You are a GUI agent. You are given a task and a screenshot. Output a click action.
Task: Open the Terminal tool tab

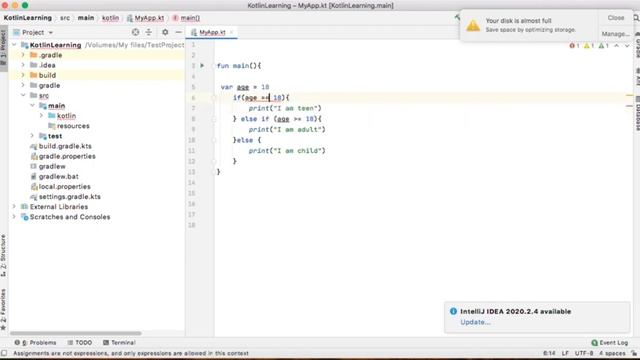click(x=119, y=342)
